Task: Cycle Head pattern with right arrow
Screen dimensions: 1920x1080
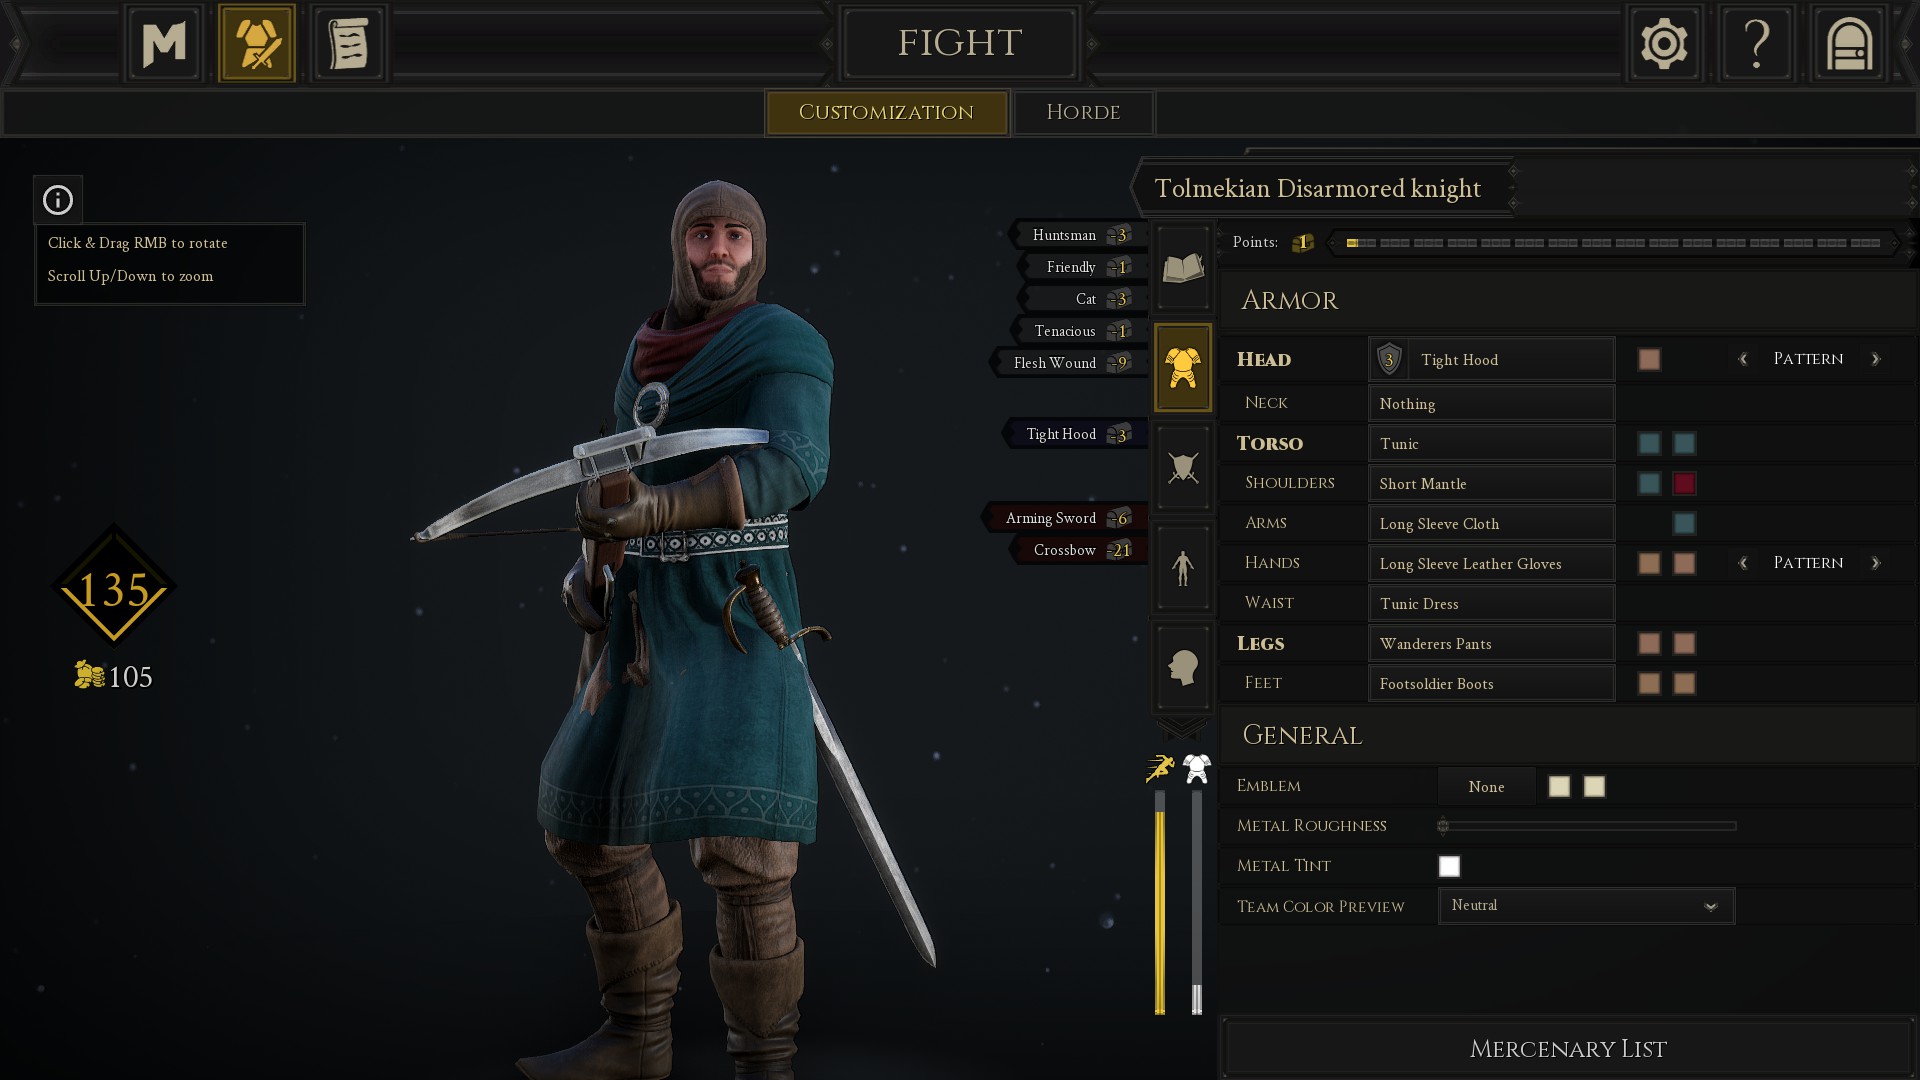Action: 1875,359
